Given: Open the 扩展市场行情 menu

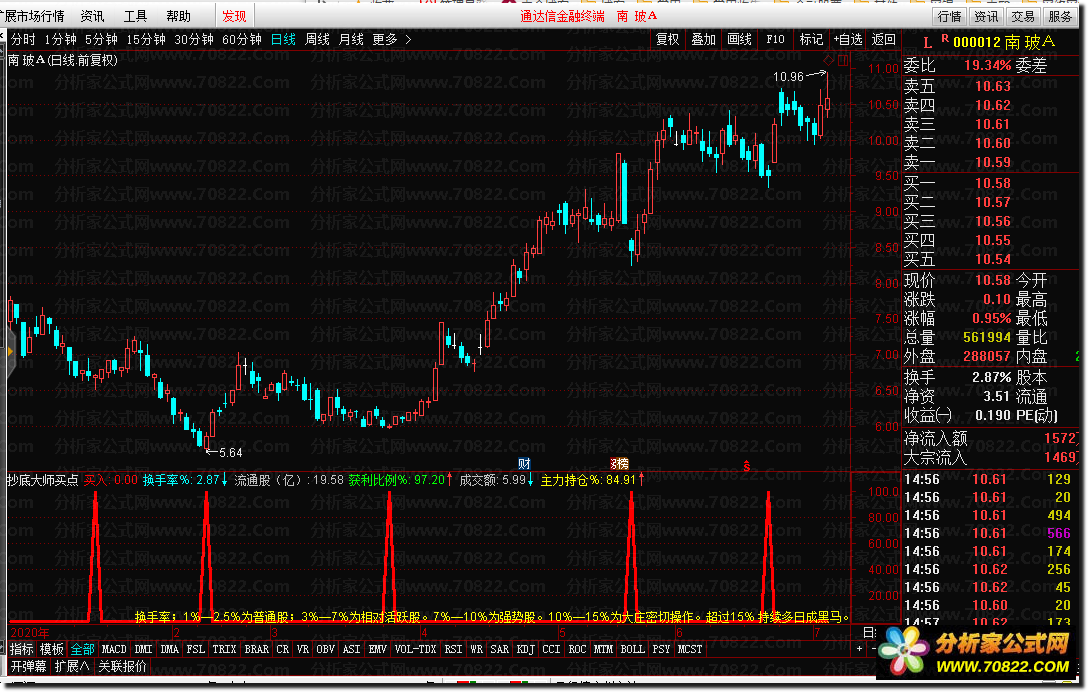Looking at the screenshot, I should (x=32, y=16).
